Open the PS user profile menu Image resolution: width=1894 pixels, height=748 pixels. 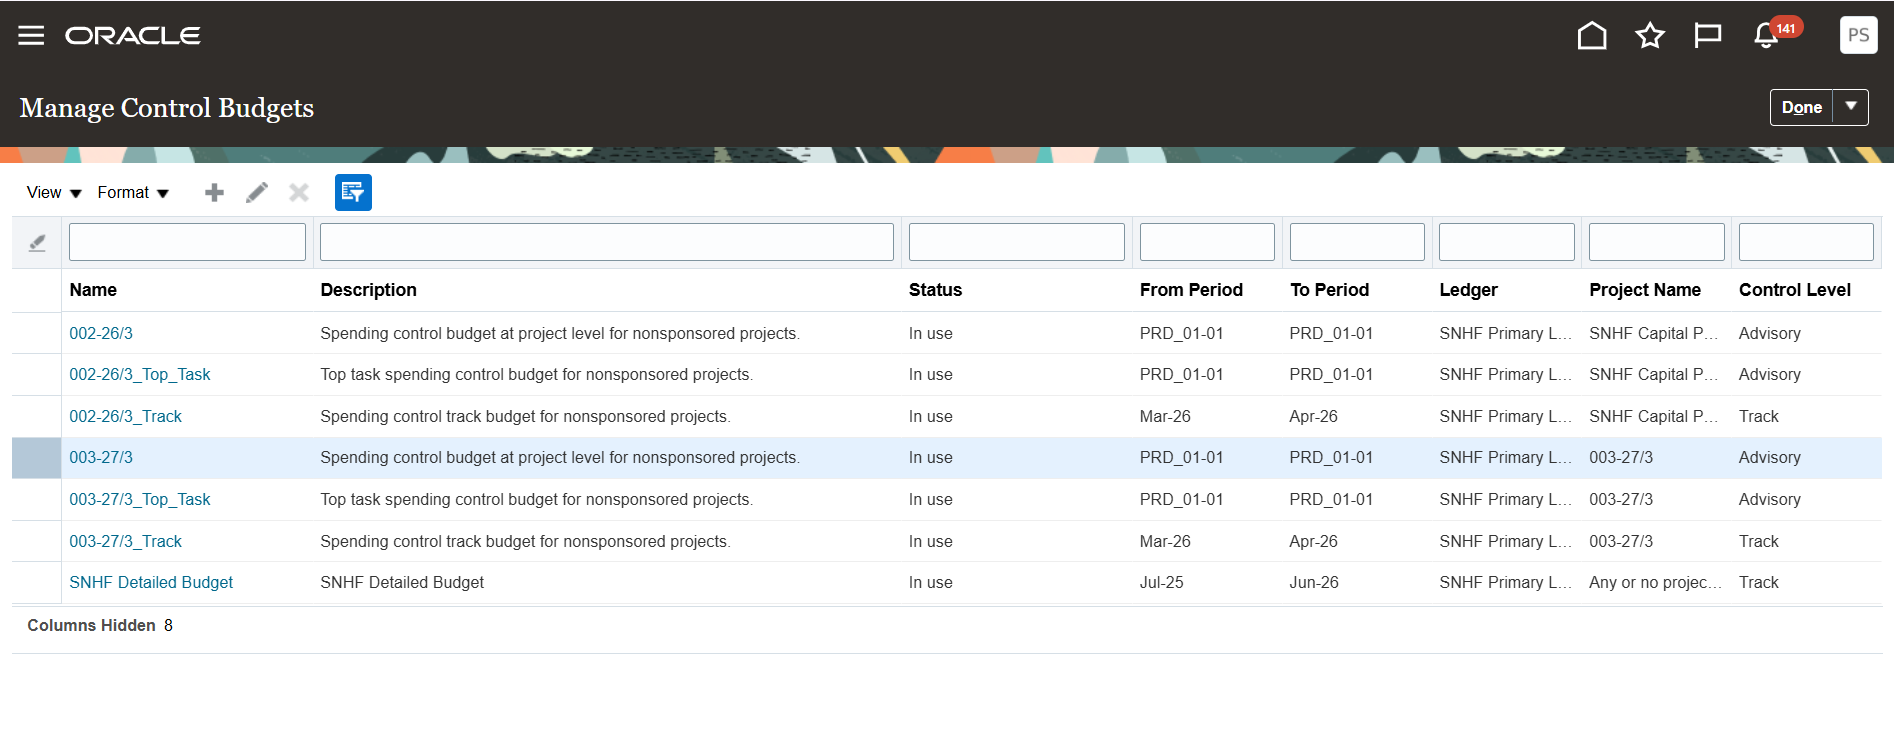1858,35
